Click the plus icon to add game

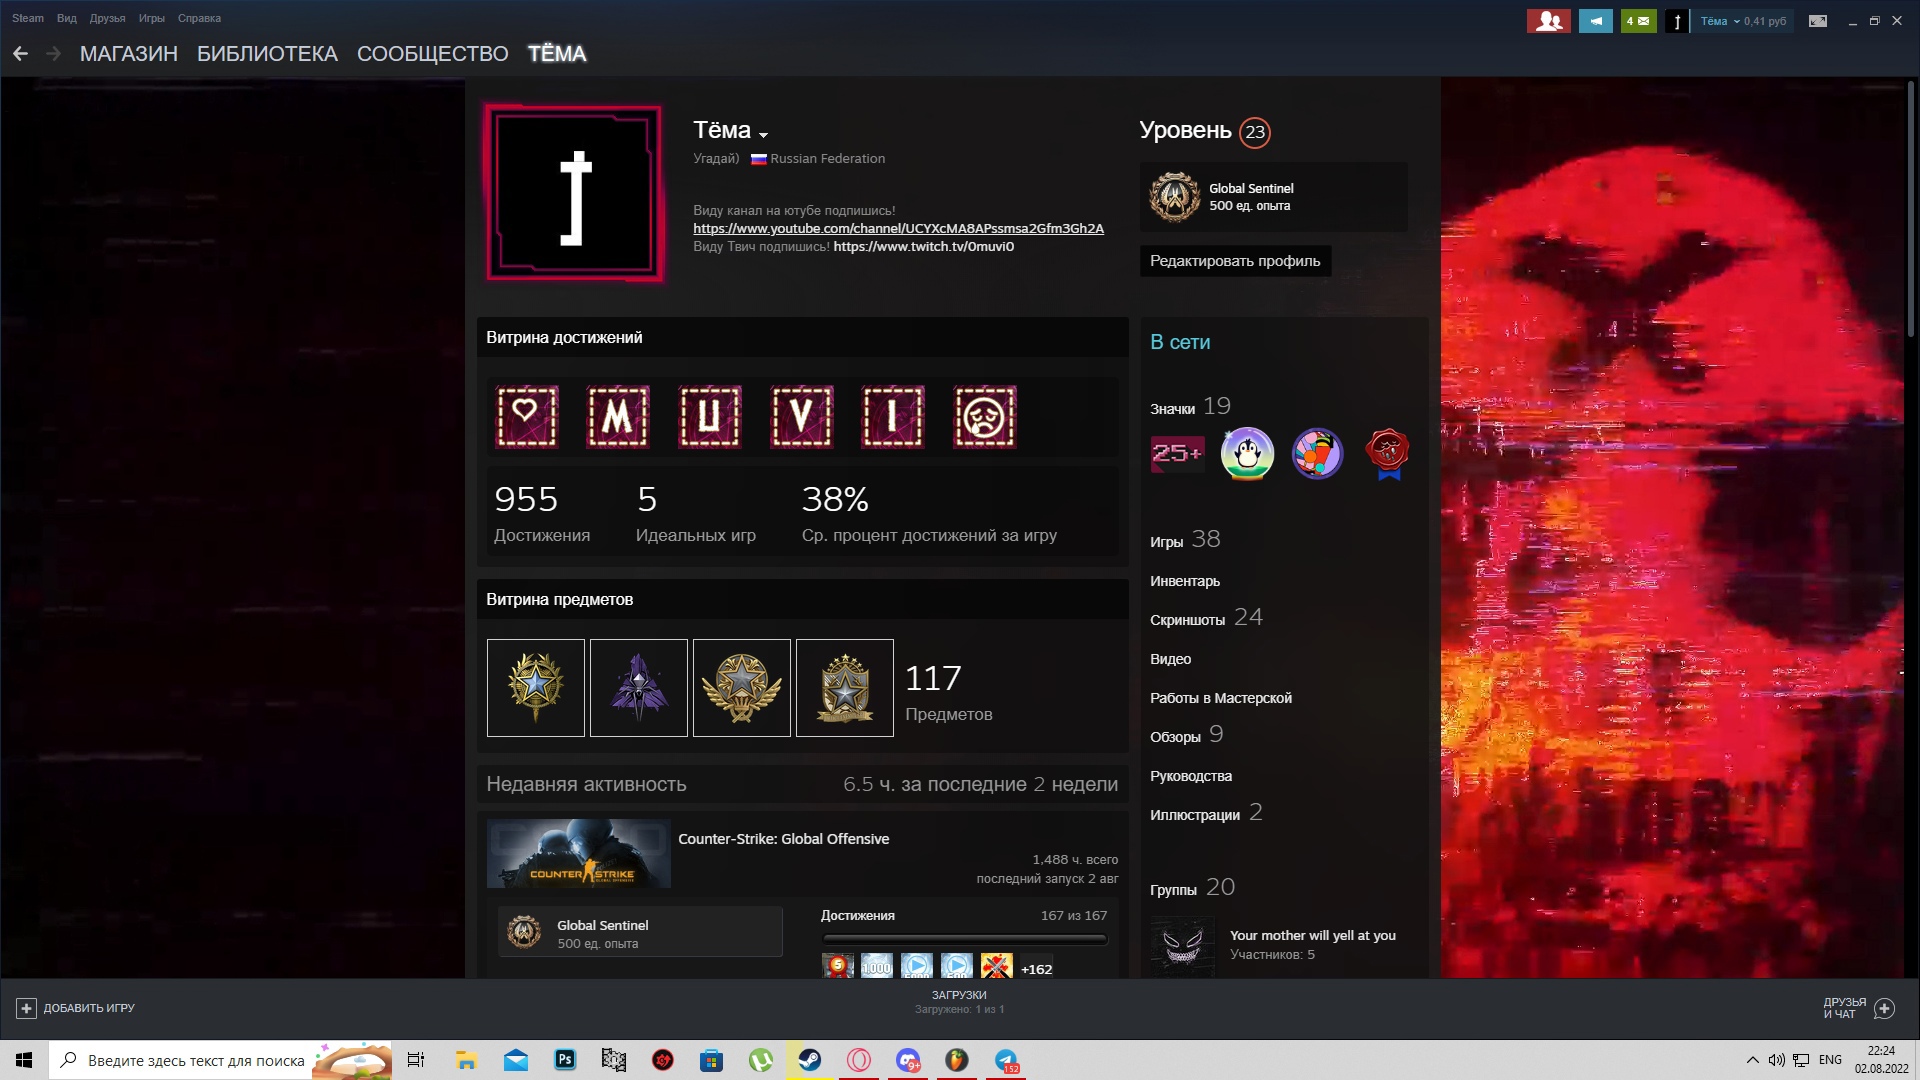pyautogui.click(x=26, y=1008)
